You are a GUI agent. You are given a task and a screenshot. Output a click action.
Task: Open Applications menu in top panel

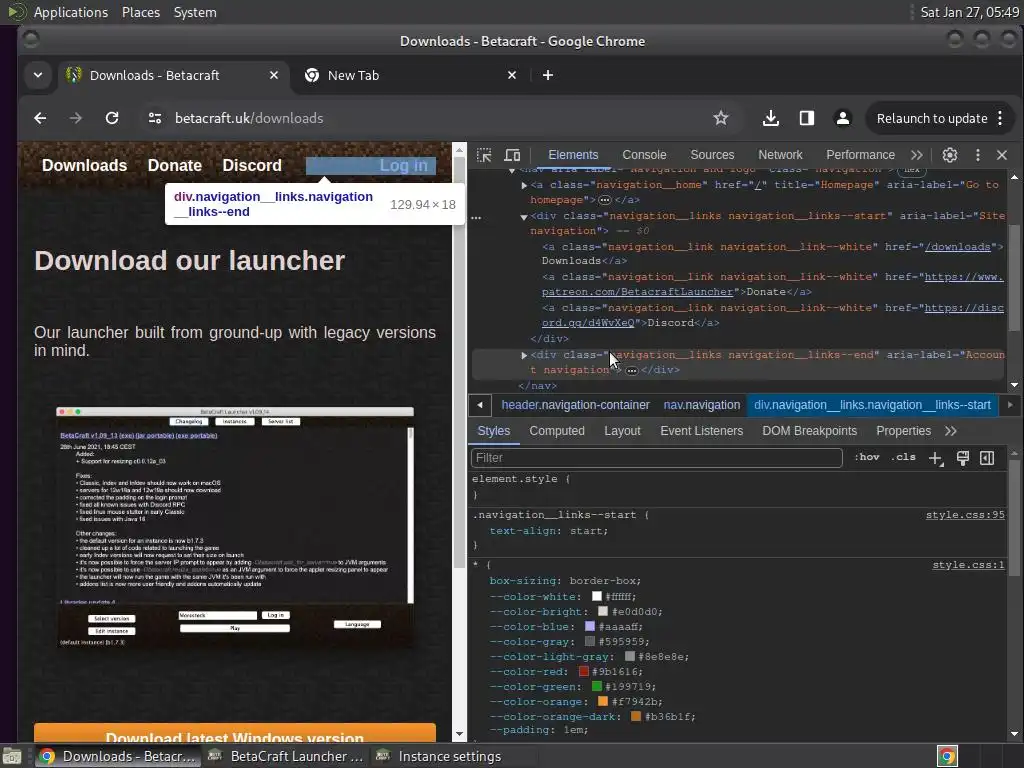pos(71,12)
